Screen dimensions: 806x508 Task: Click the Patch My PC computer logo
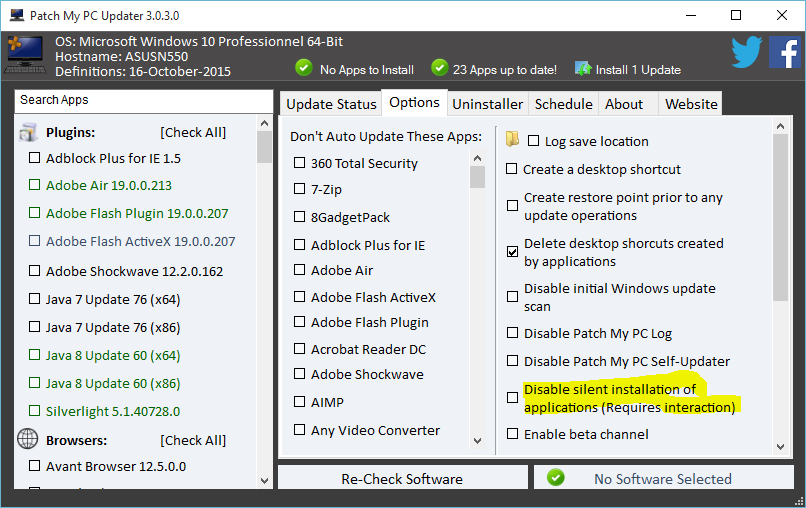point(25,55)
